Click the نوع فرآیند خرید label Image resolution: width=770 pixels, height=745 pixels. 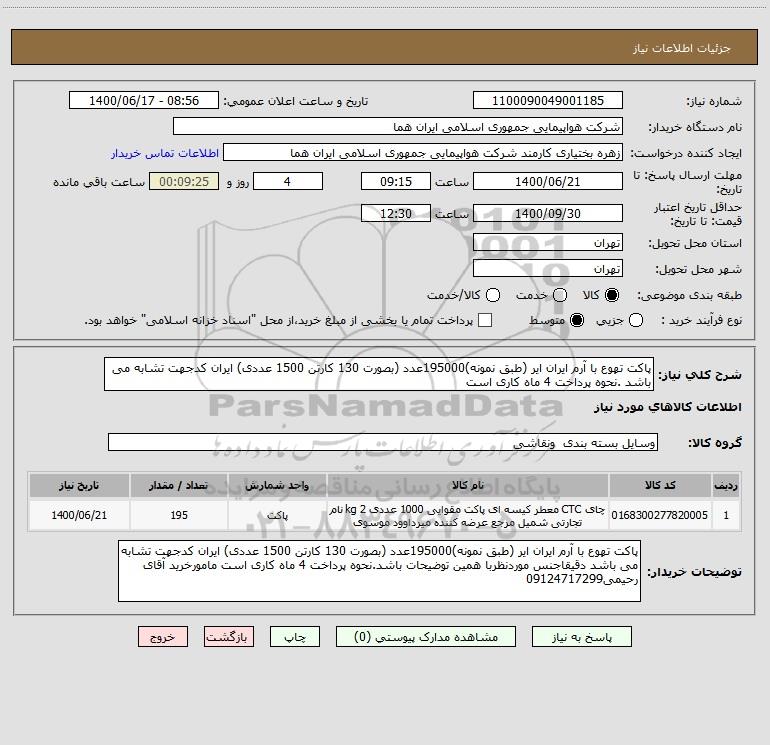701,320
